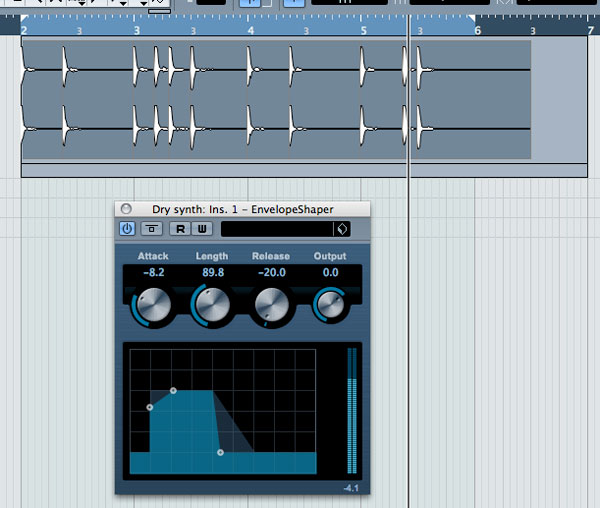Click the Length label
This screenshot has height=508, width=600.
[x=212, y=256]
